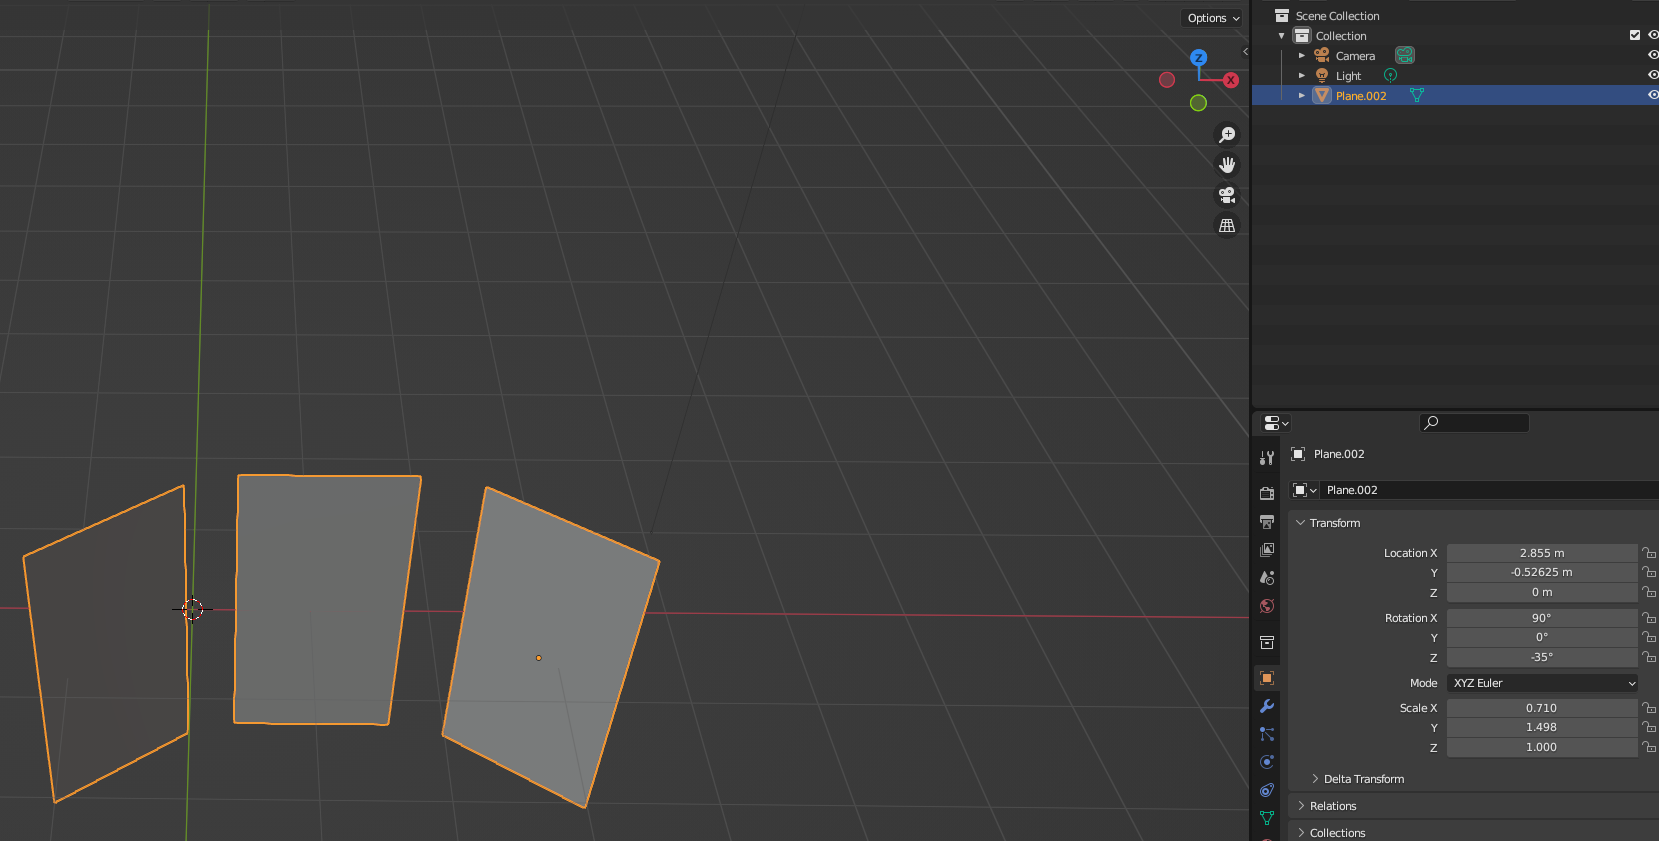Open the Scene properties tab
The height and width of the screenshot is (841, 1659).
click(1267, 578)
